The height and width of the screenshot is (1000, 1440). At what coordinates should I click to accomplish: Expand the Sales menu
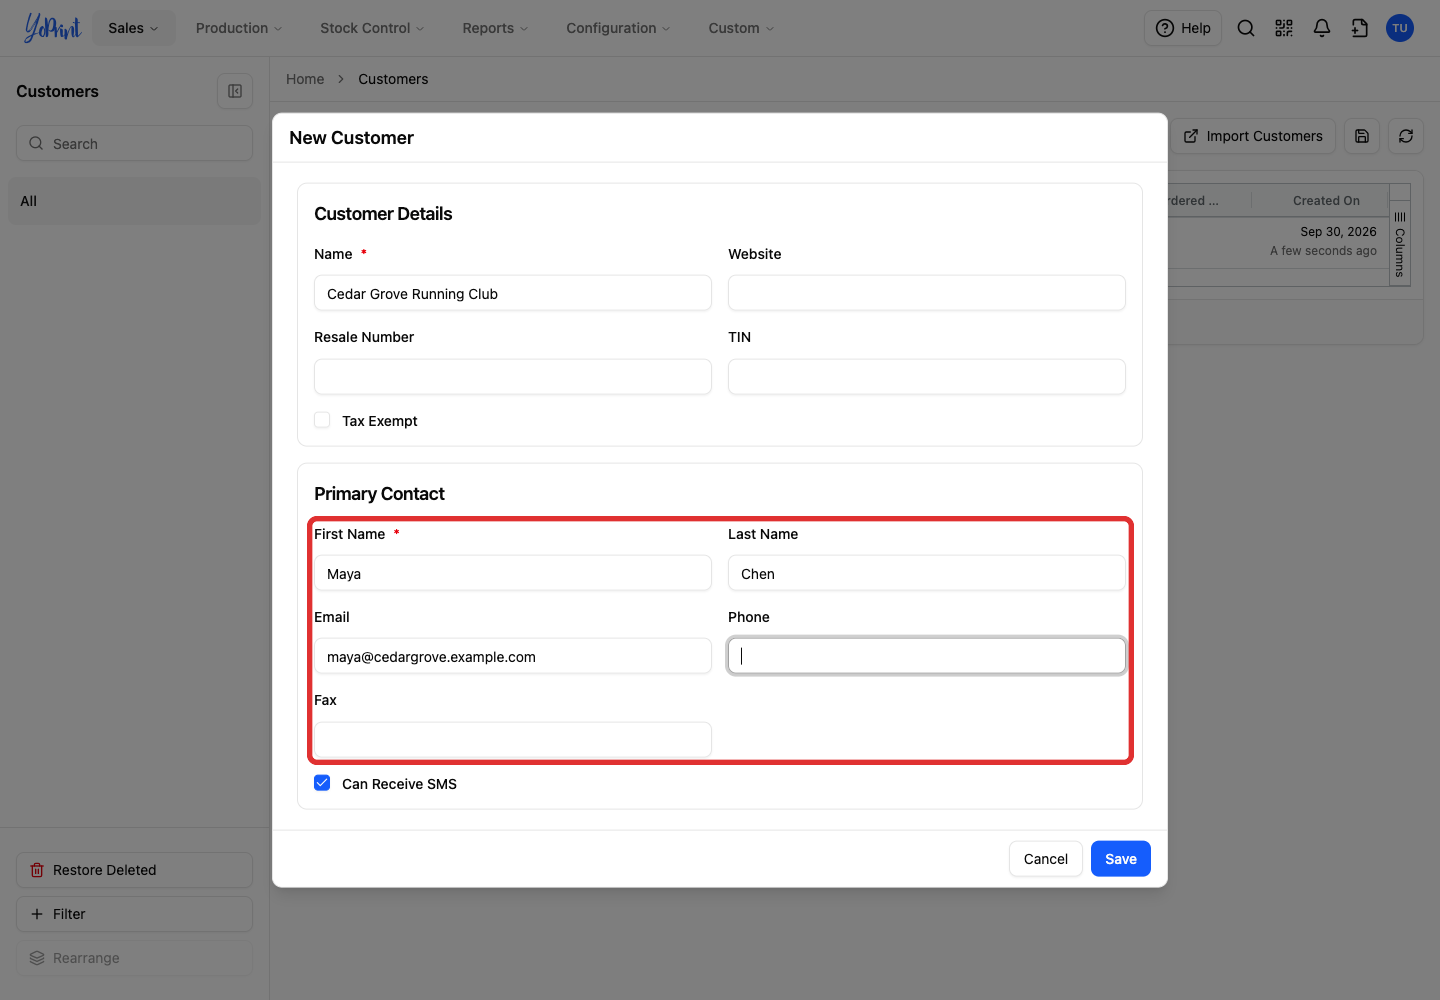134,28
